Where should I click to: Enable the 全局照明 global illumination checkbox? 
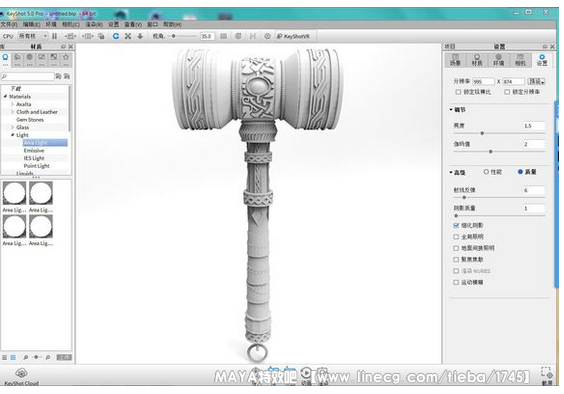click(456, 237)
